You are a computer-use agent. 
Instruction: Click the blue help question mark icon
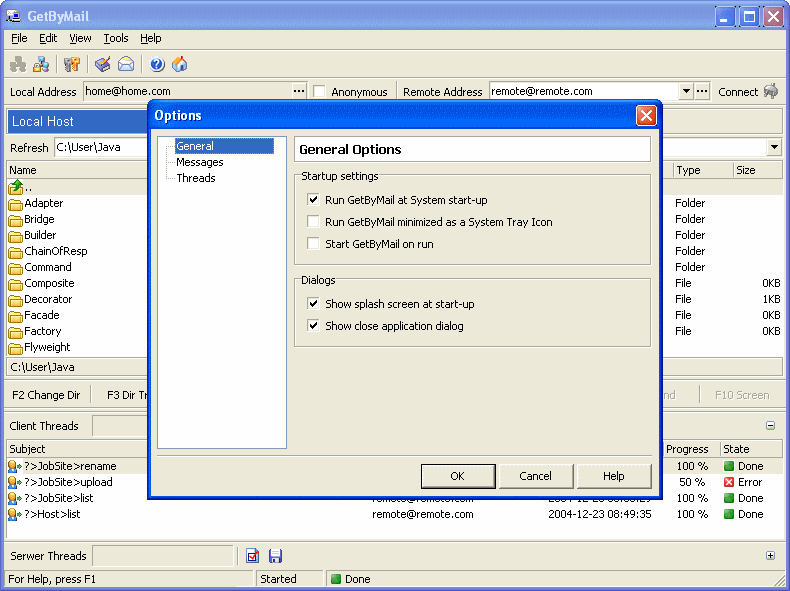157,64
